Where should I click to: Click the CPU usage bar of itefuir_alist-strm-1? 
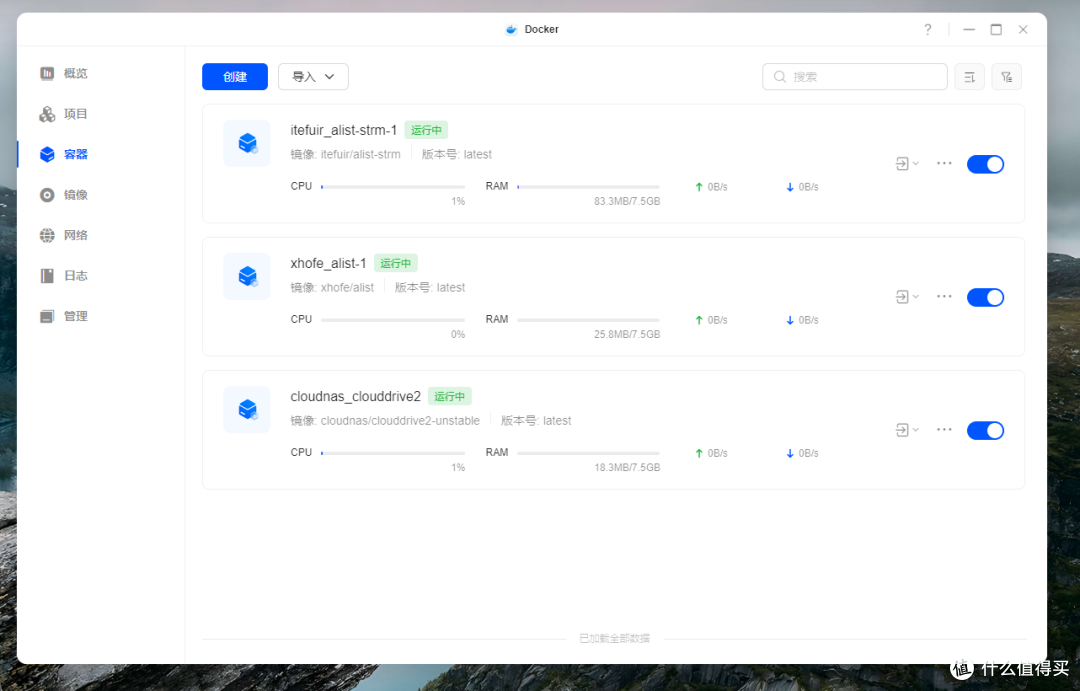click(393, 187)
